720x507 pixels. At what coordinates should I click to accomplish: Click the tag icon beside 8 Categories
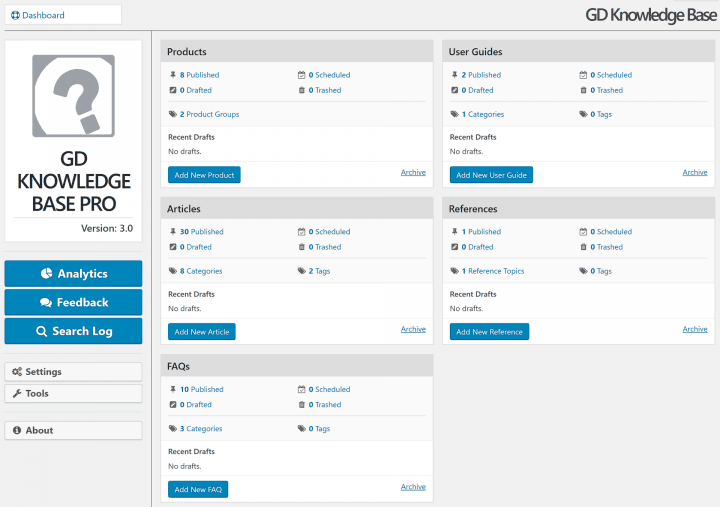(173, 271)
